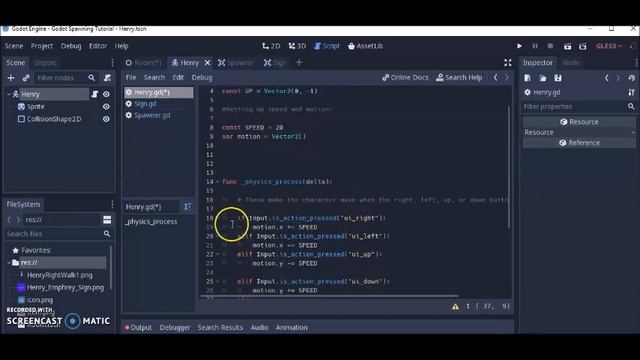Hide the CollisionShape2D node
The image size is (640, 360).
click(x=106, y=119)
